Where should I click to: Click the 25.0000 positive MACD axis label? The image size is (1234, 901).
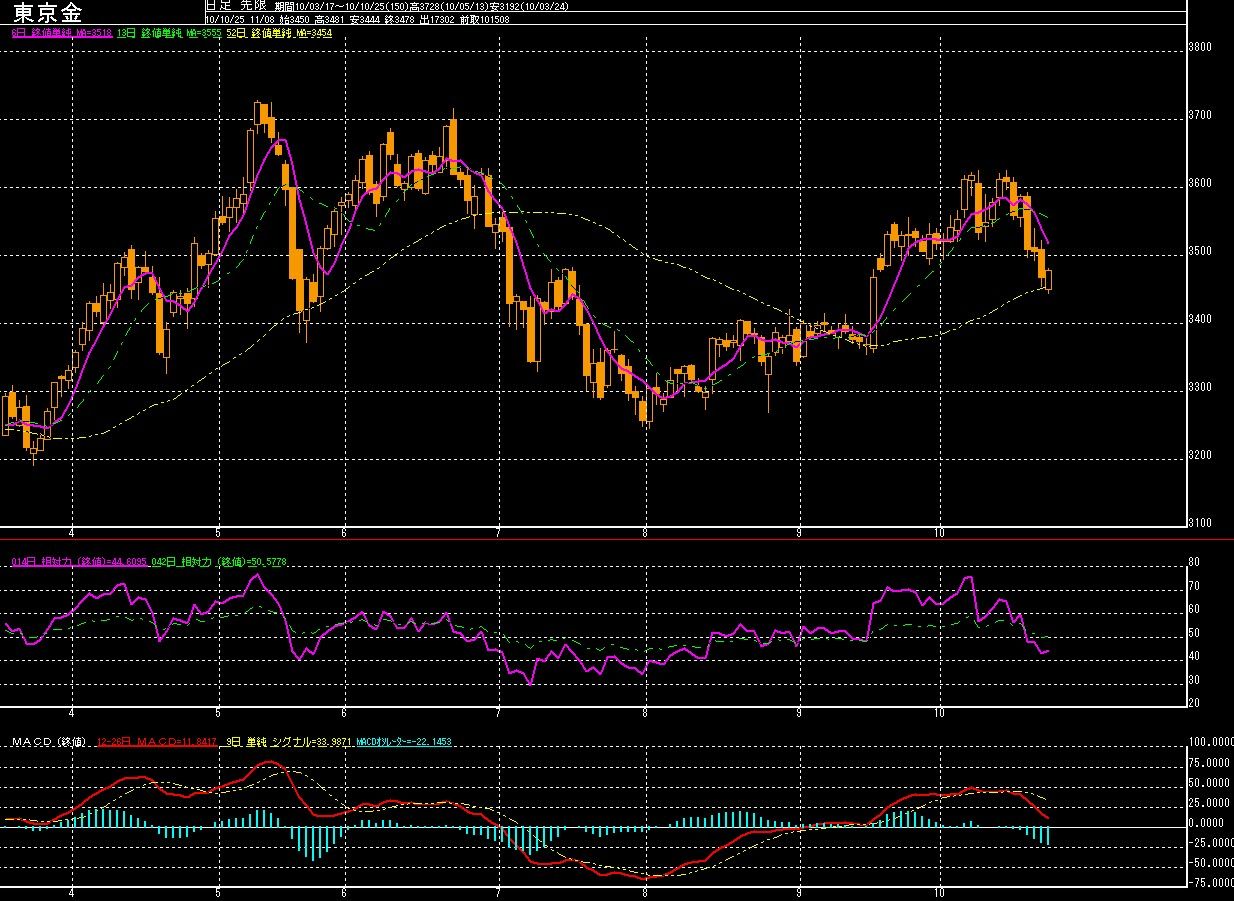click(1211, 803)
